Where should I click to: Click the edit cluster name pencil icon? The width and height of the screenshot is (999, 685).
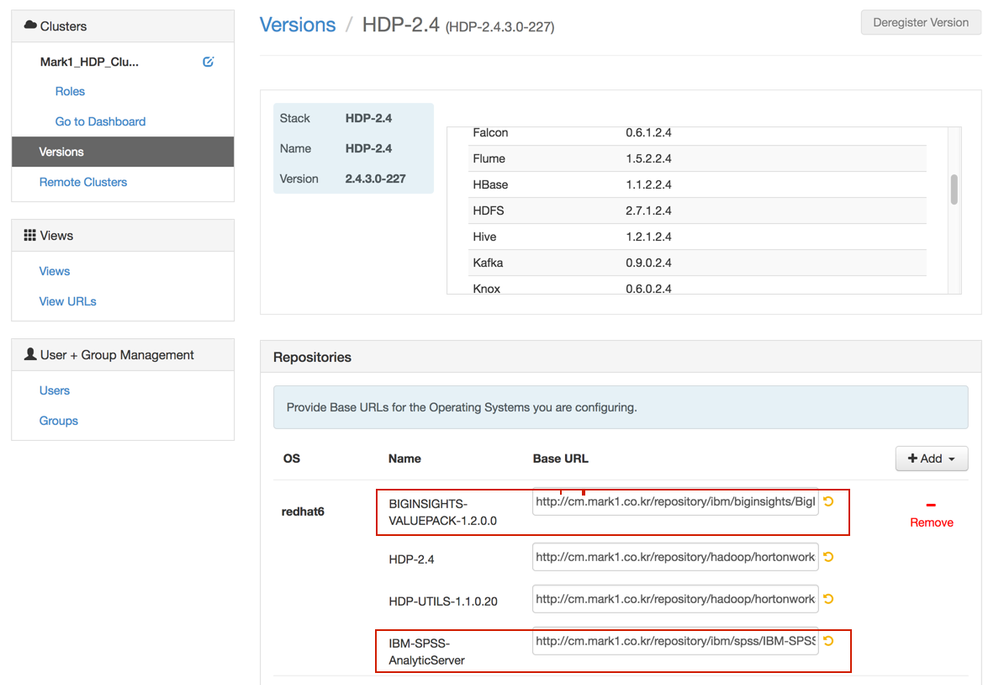[x=208, y=62]
